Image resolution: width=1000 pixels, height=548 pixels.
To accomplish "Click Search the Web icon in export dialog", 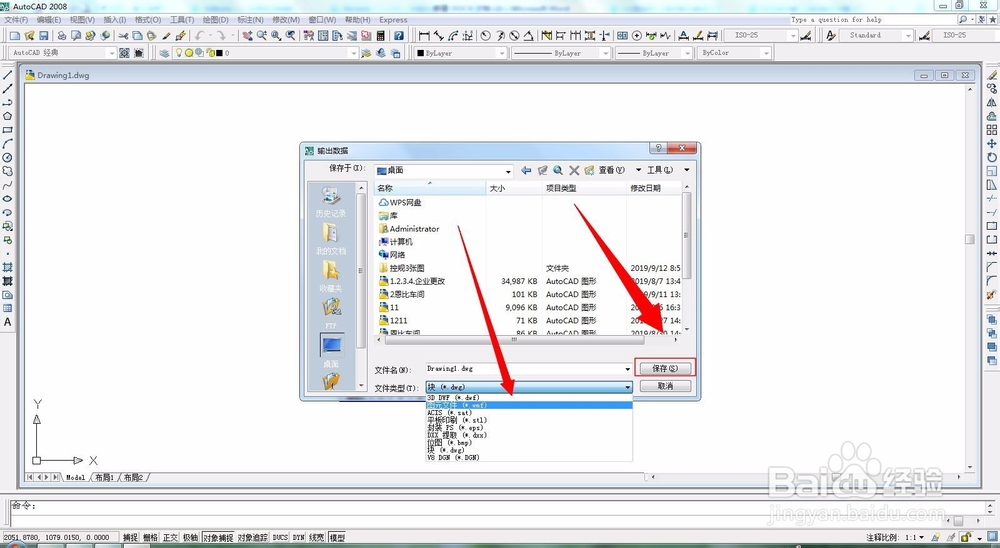I will tap(558, 170).
